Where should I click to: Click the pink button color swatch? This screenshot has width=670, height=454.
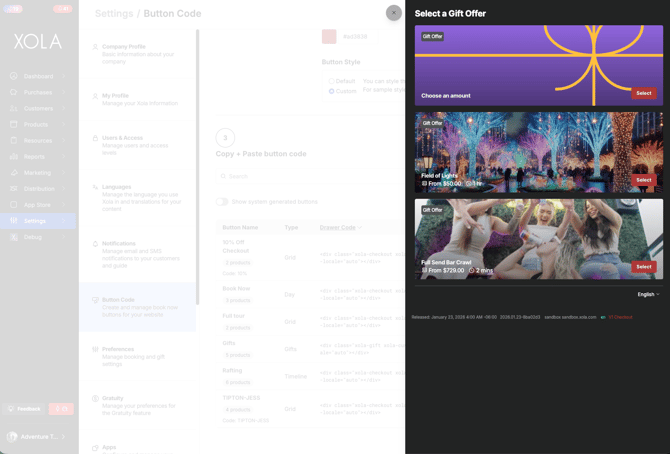(x=329, y=36)
